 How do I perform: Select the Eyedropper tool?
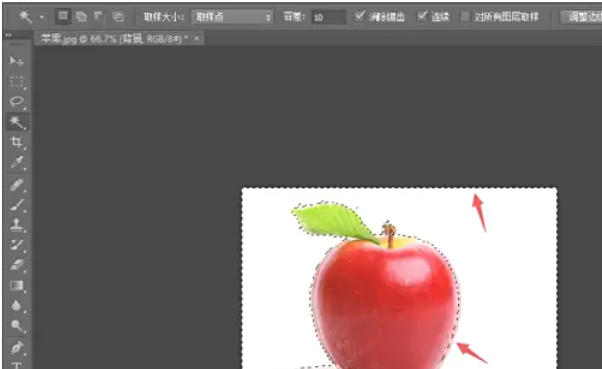pyautogui.click(x=17, y=162)
